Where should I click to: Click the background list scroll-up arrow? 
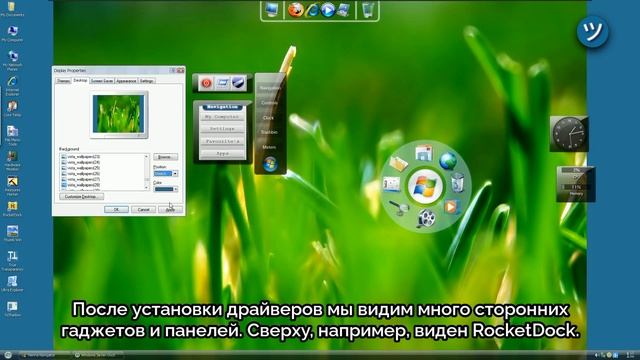[147, 157]
